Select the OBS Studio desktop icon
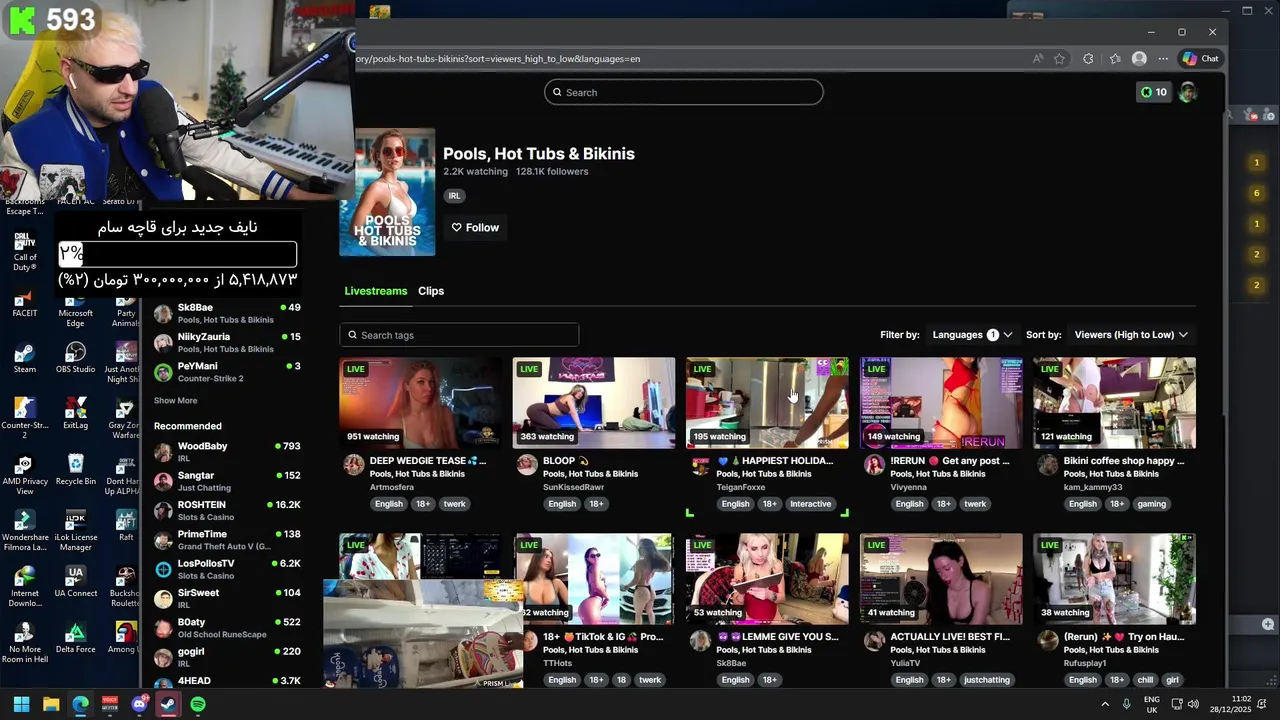This screenshot has height=720, width=1280. [75, 359]
